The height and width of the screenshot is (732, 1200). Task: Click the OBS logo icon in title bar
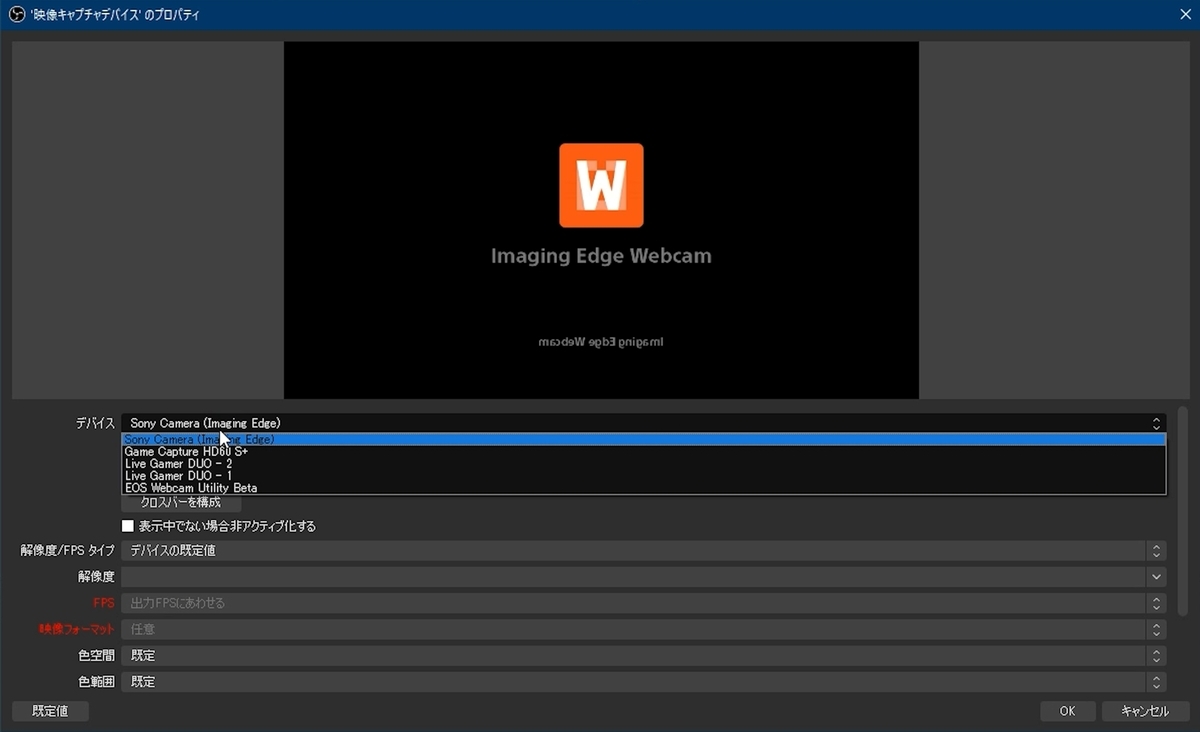pyautogui.click(x=16, y=15)
